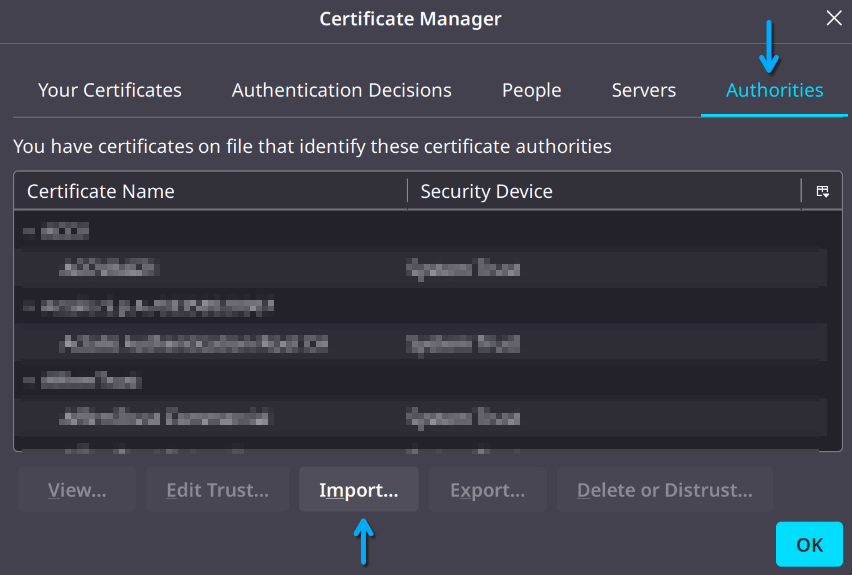Click the Delete or Distrust... button

664,490
